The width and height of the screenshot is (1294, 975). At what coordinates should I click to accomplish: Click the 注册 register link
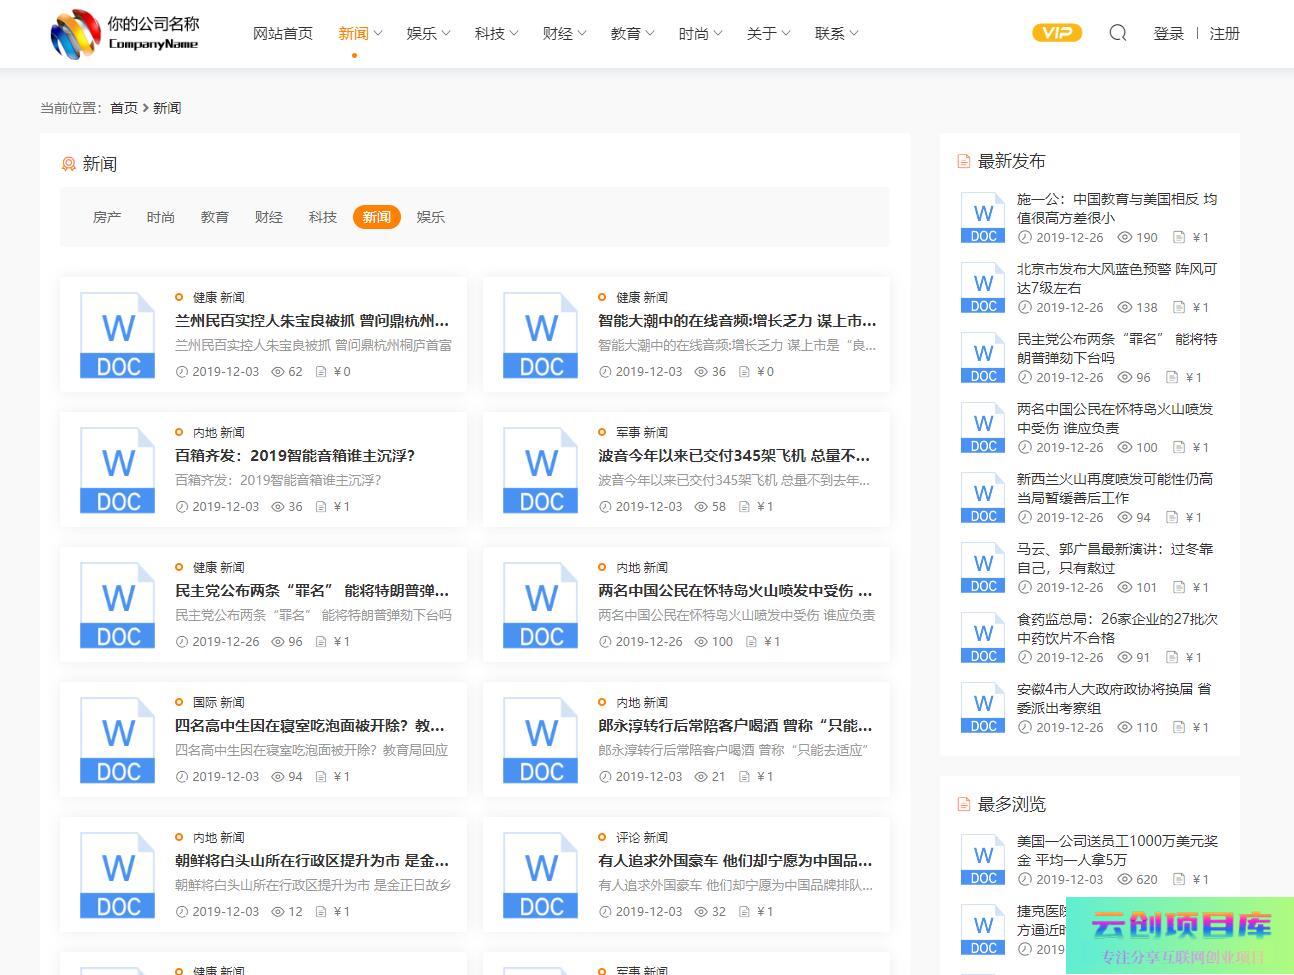point(1224,33)
